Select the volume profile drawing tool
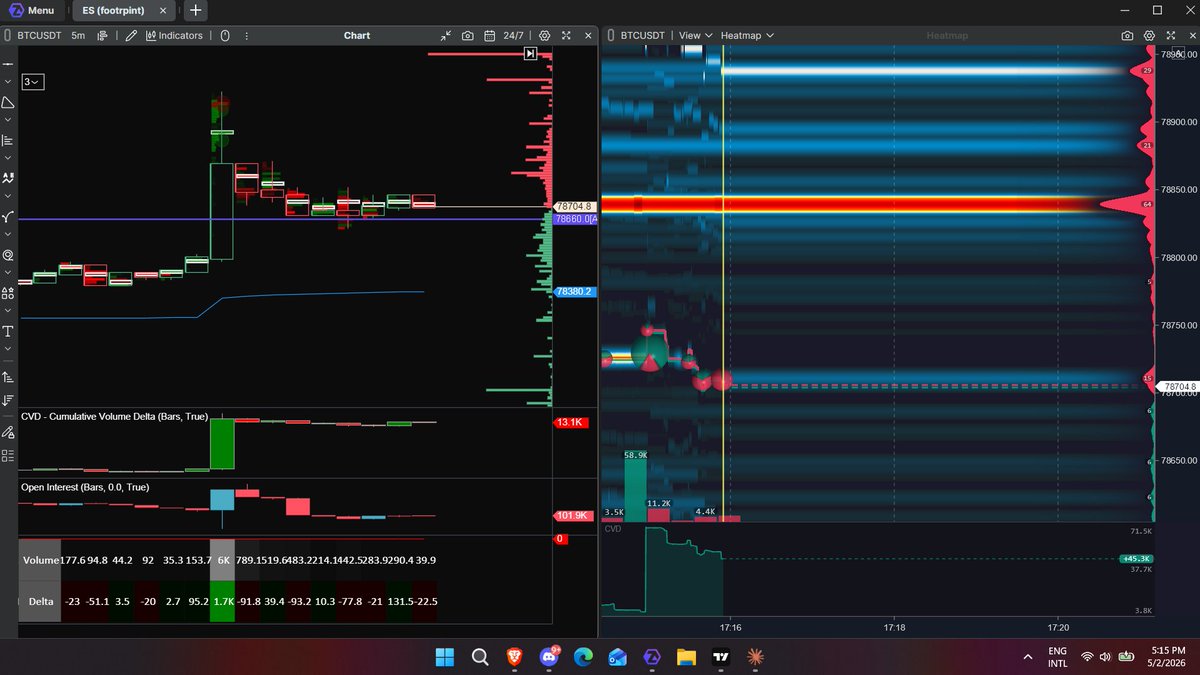Viewport: 1200px width, 675px height. coord(8,140)
